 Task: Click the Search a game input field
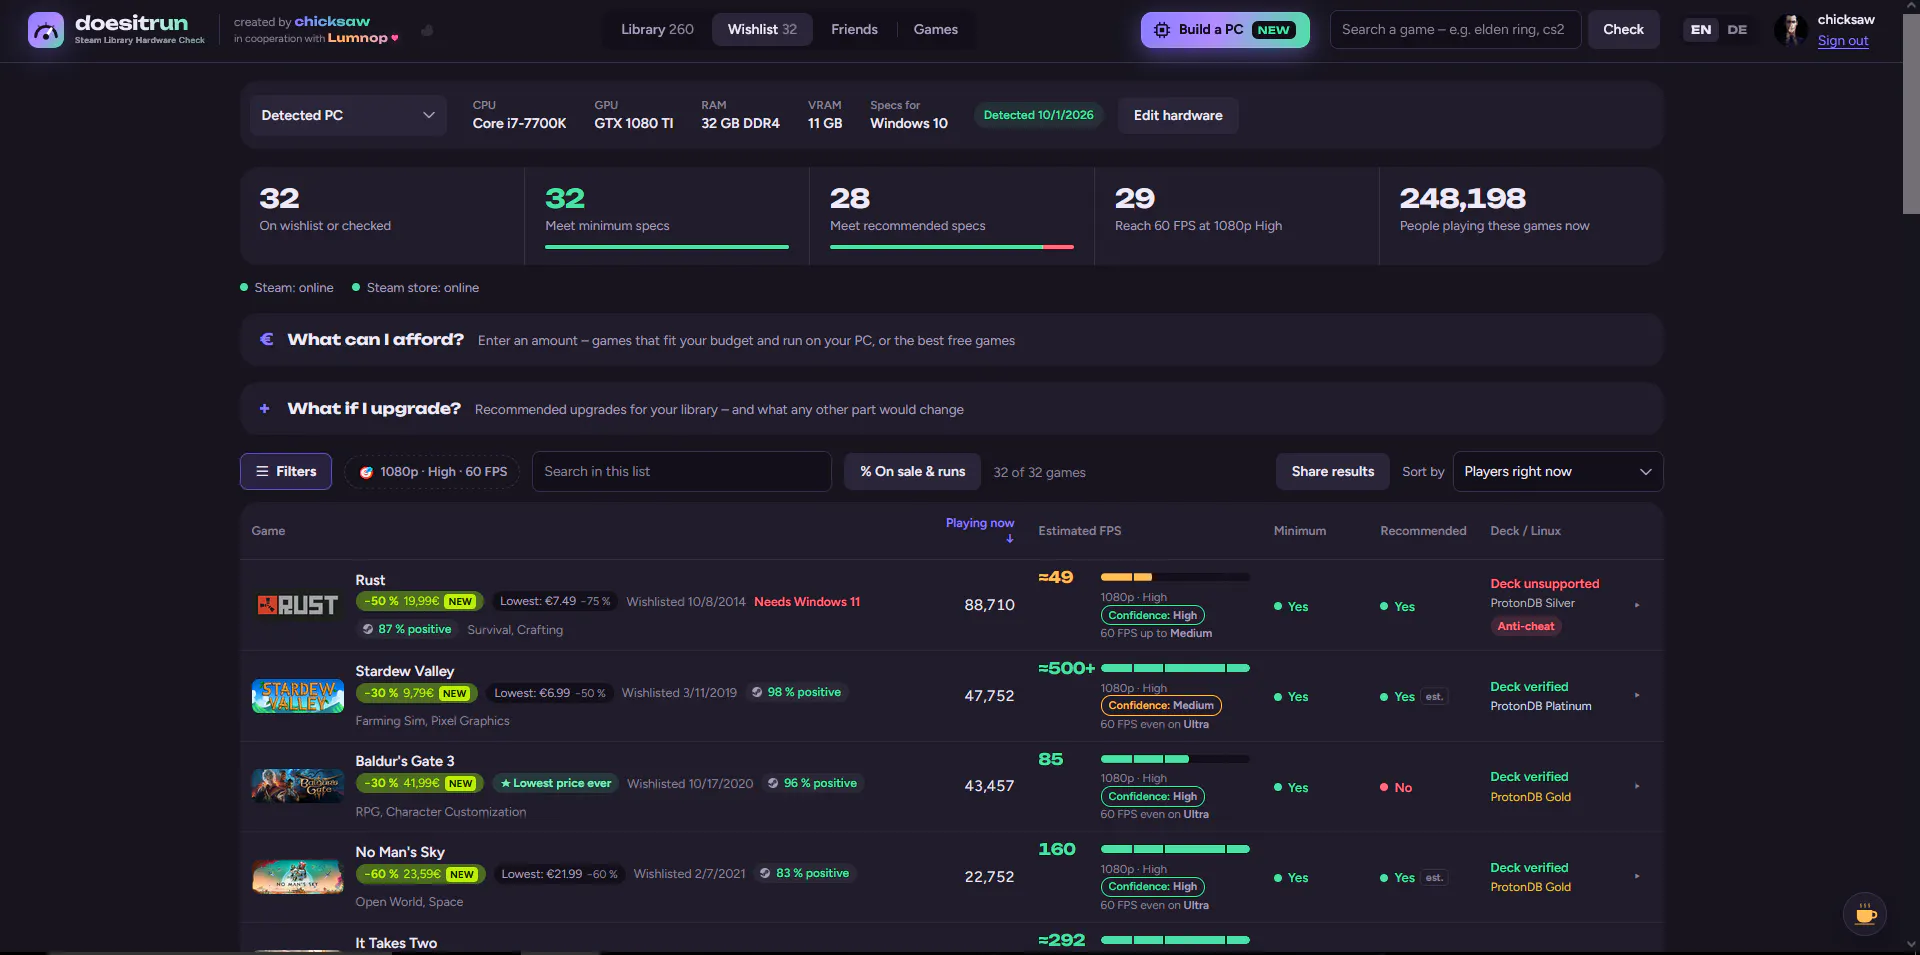point(1455,30)
